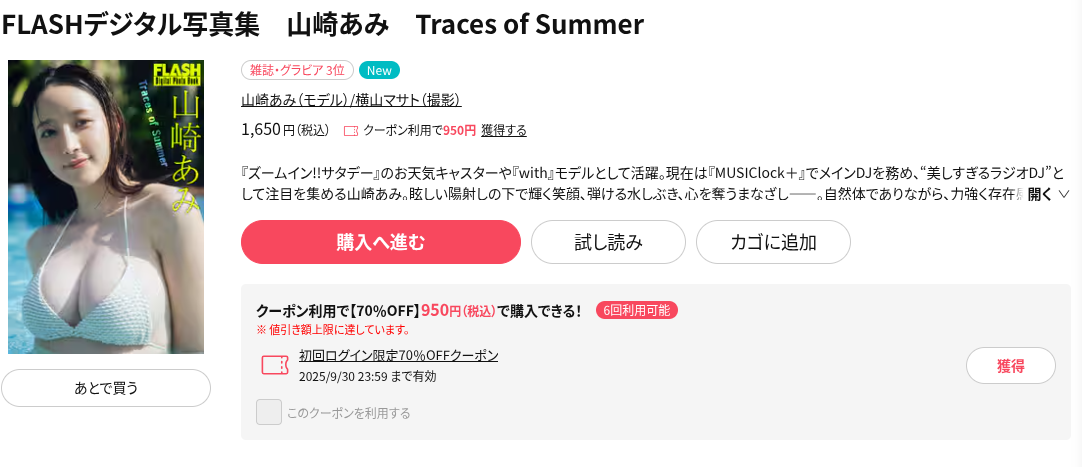This screenshot has height=467, width=1082.
Task: Open the 横山マサト(撮影) photographer link
Action: [407, 100]
